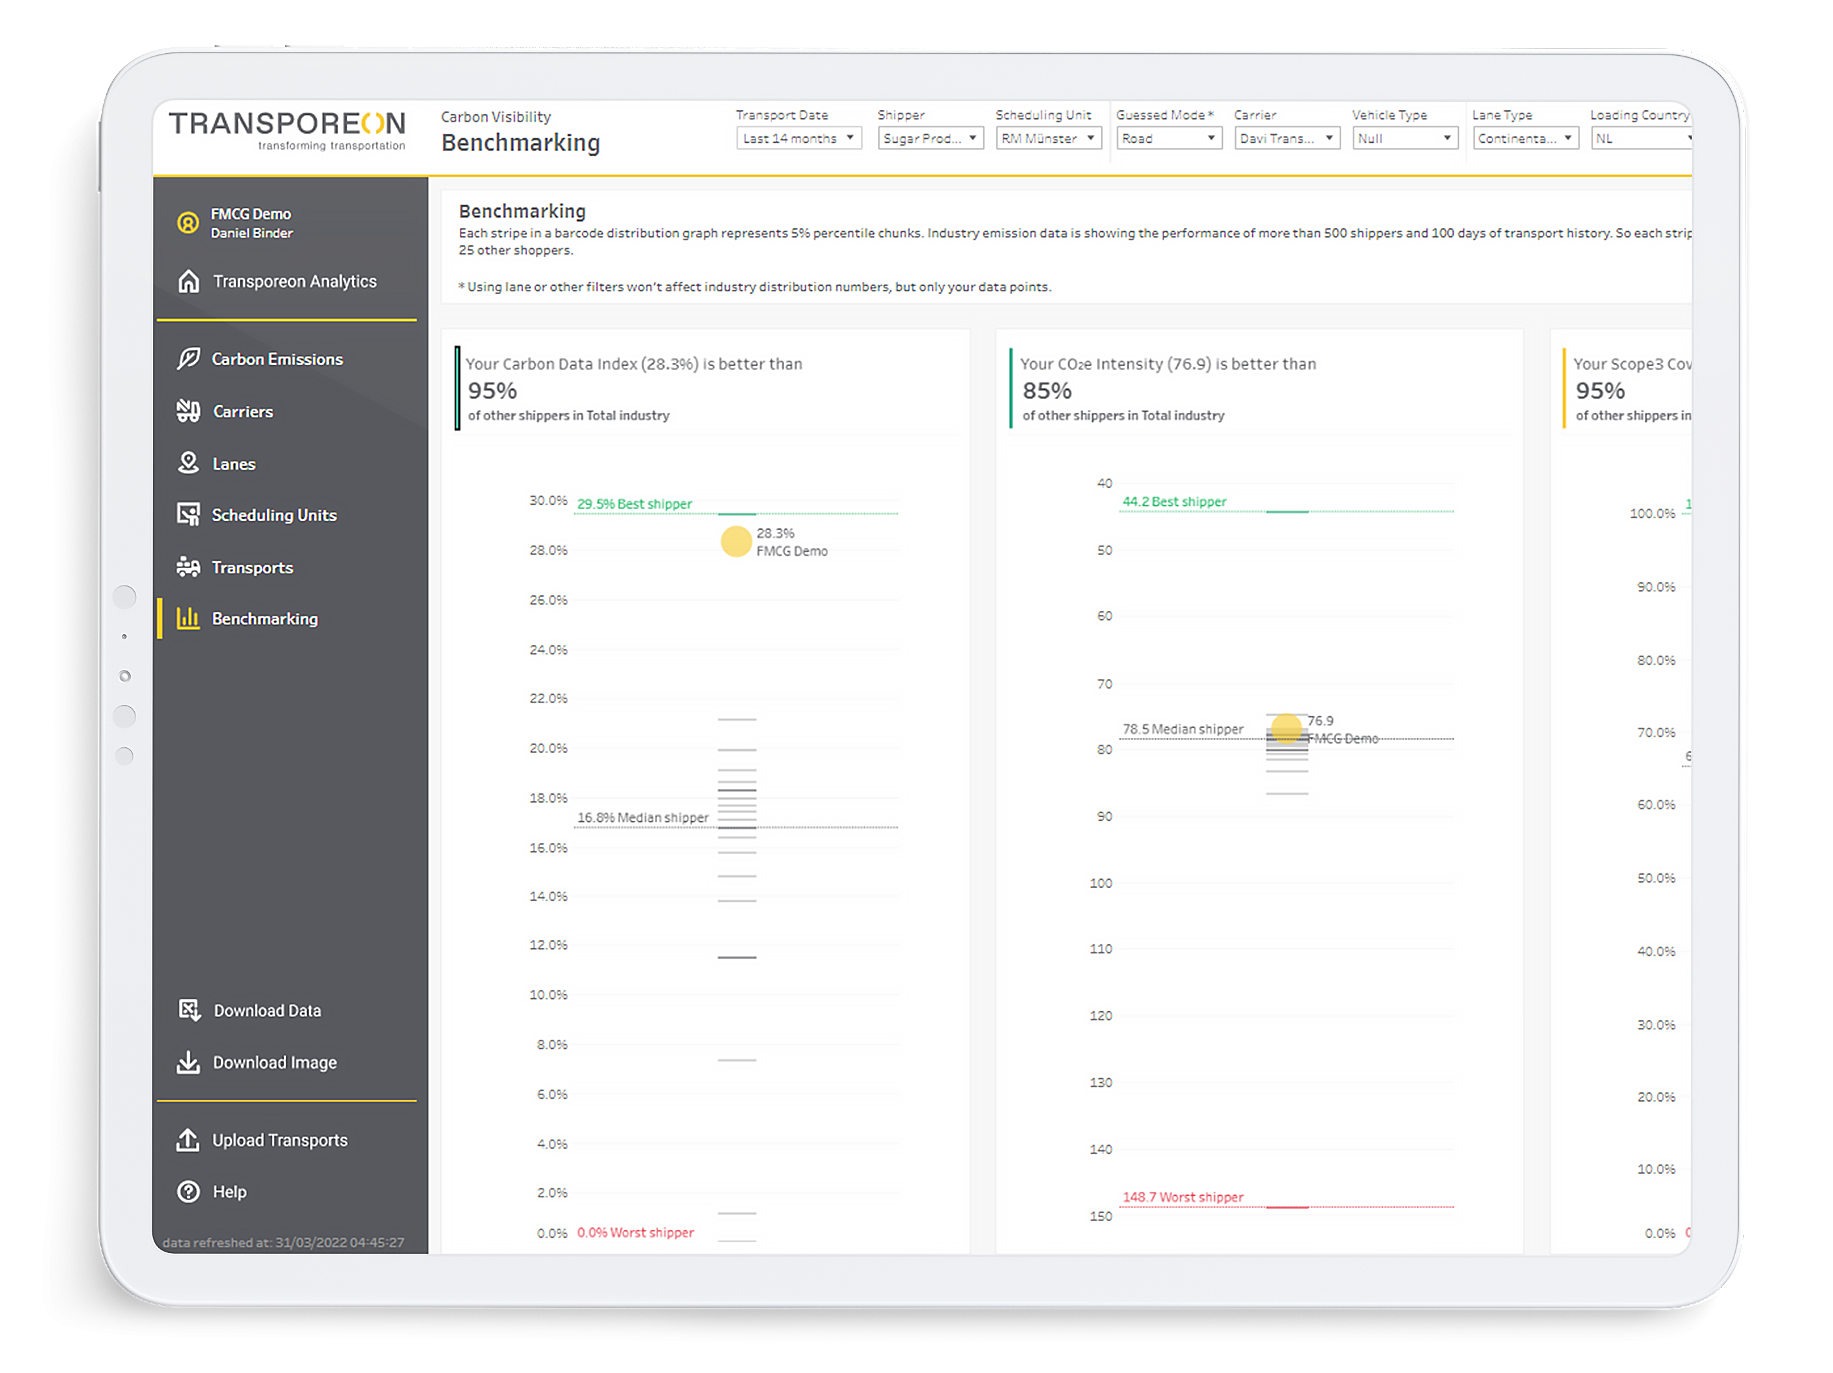Open the Scheduling Unit dropdown
Image resolution: width=1833 pixels, height=1373 pixels.
pyautogui.click(x=1048, y=138)
